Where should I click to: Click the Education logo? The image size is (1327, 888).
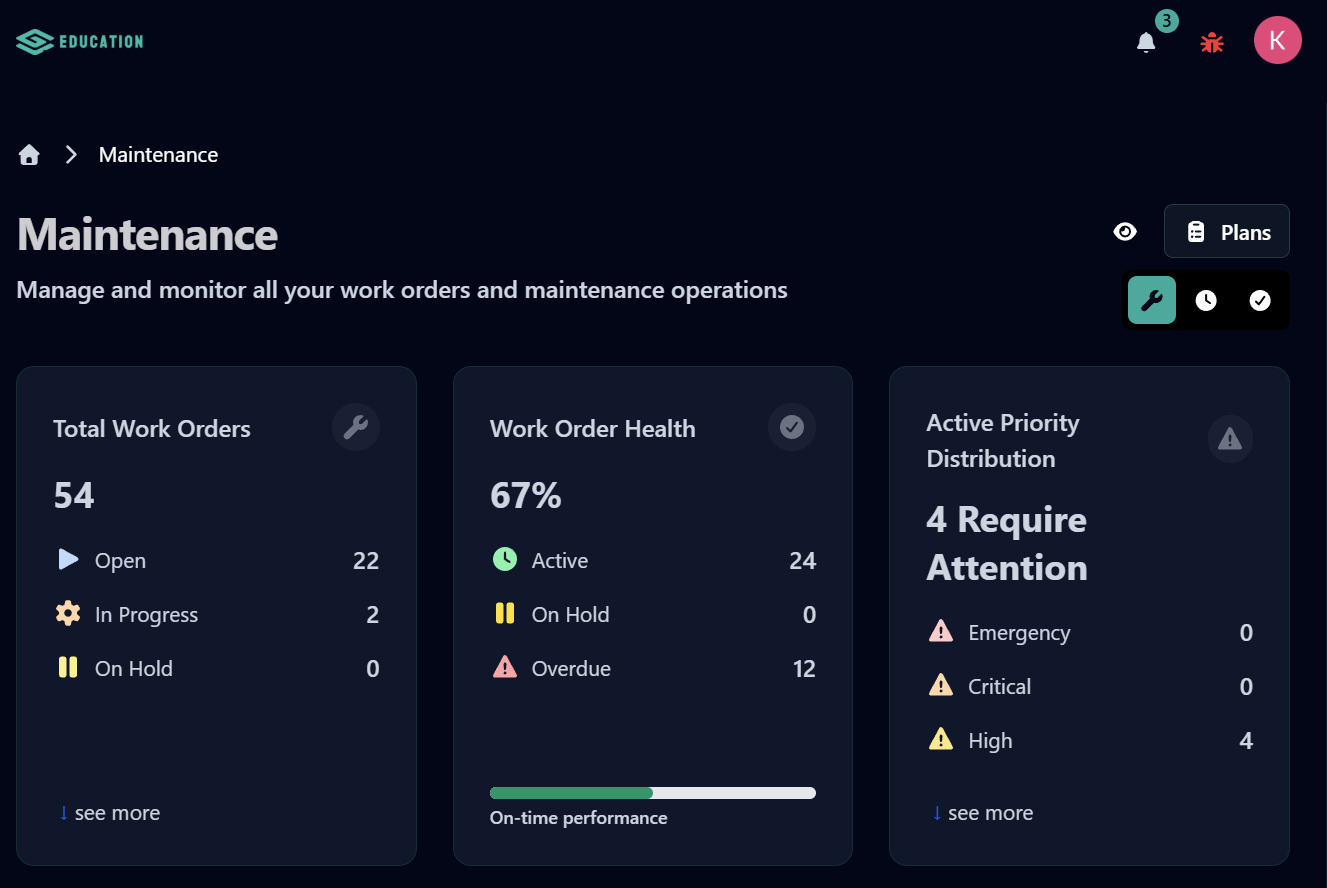[x=80, y=41]
